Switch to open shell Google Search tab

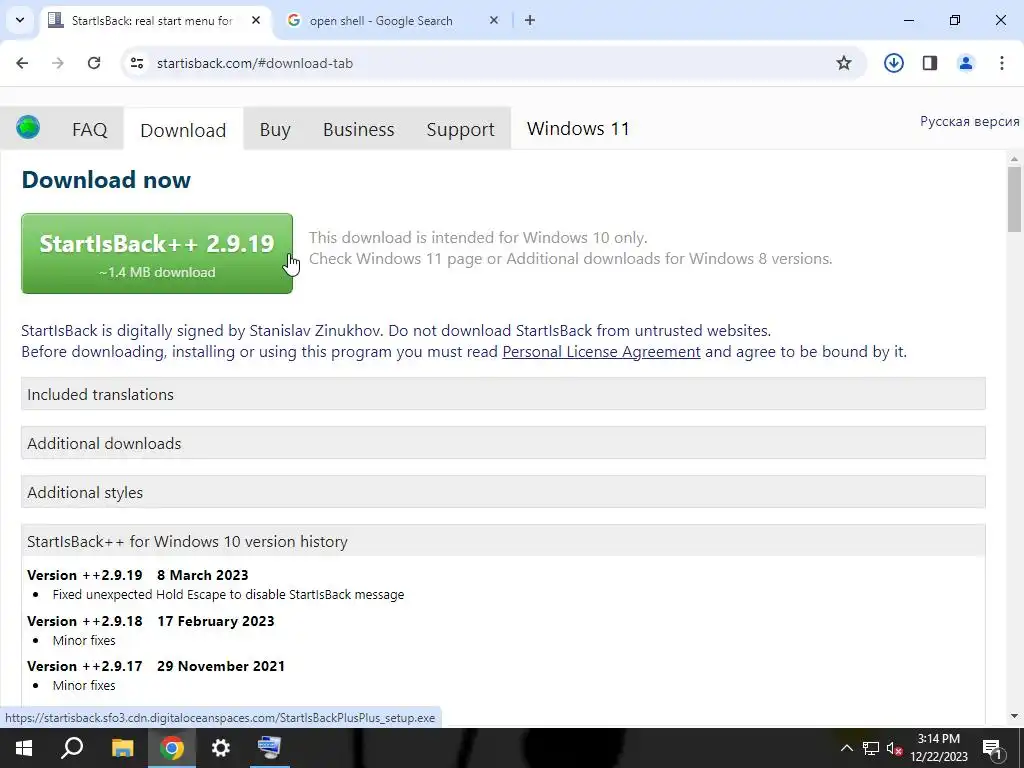(x=381, y=21)
